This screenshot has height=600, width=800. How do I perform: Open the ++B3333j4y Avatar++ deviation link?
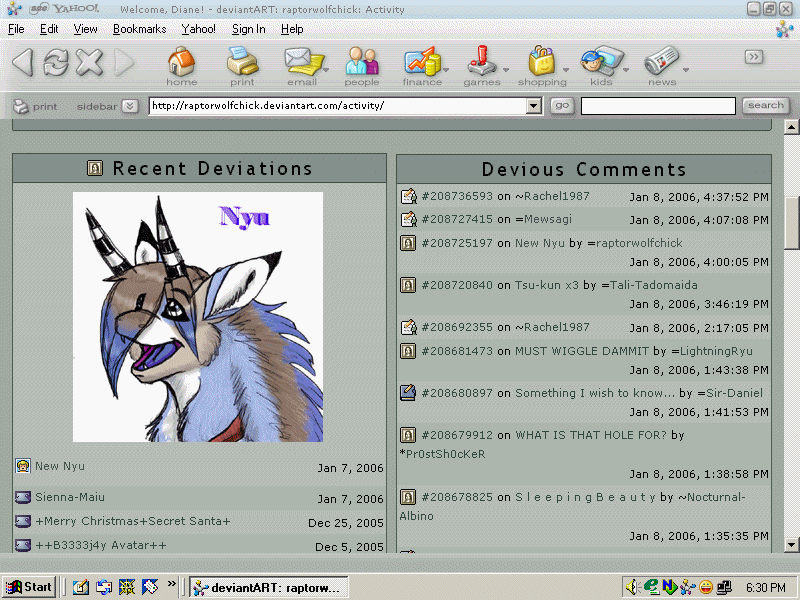tap(101, 545)
